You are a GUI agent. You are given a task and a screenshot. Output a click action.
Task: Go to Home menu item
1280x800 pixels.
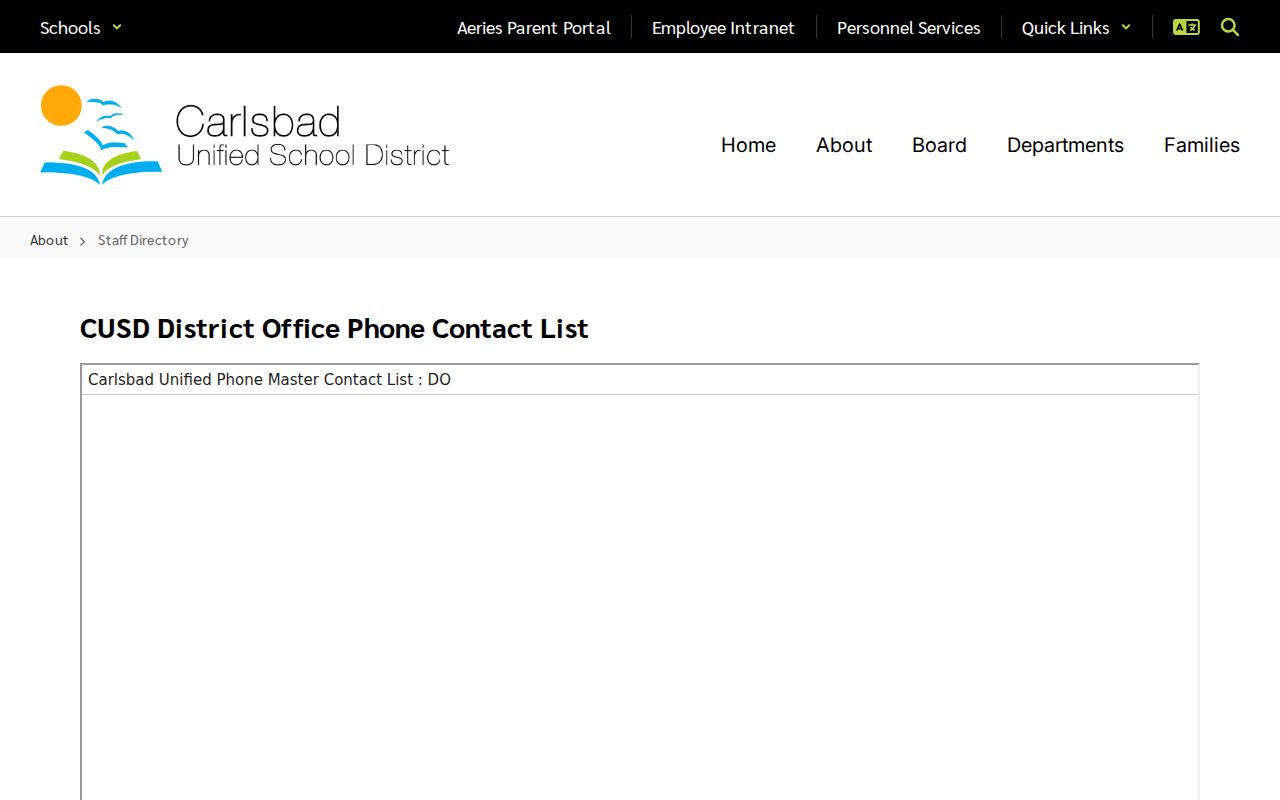(x=748, y=145)
